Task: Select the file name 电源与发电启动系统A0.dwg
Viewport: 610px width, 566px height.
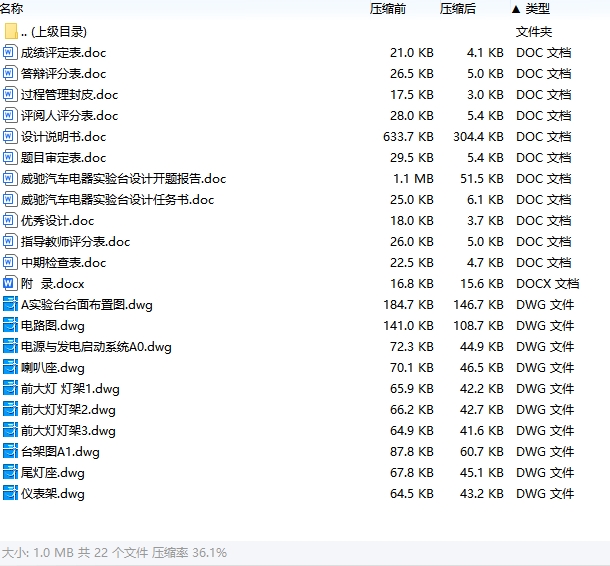Action: point(96,347)
